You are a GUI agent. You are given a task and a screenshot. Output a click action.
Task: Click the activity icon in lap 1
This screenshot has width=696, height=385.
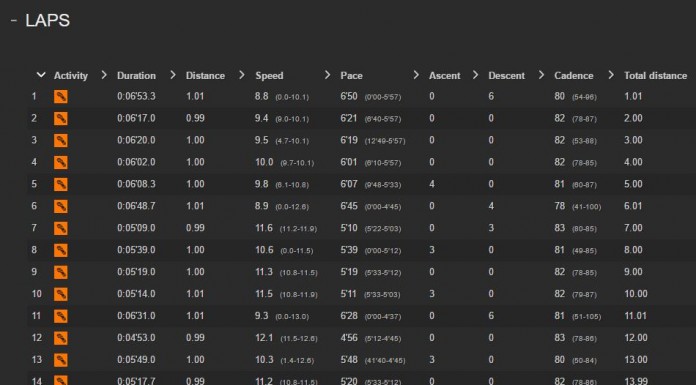pos(61,96)
